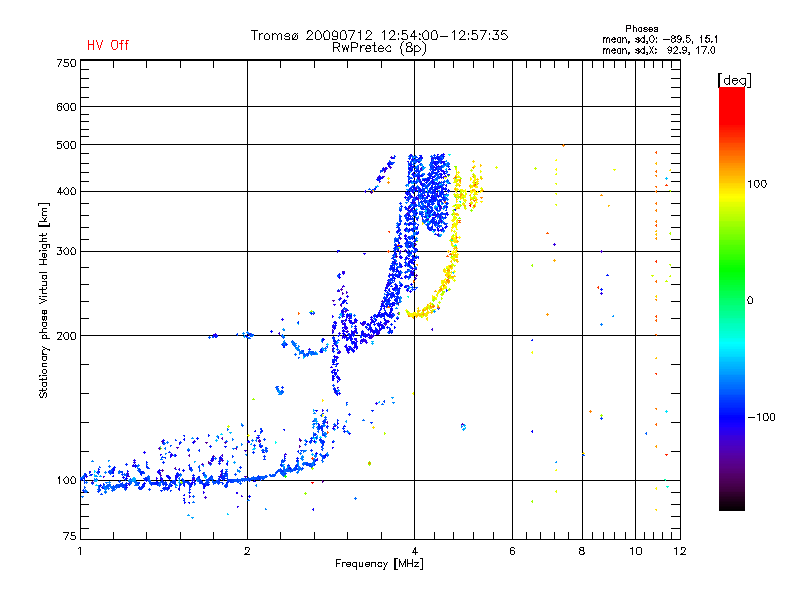Click the y-axis tick label '600'
This screenshot has width=800, height=600.
pos(66,107)
